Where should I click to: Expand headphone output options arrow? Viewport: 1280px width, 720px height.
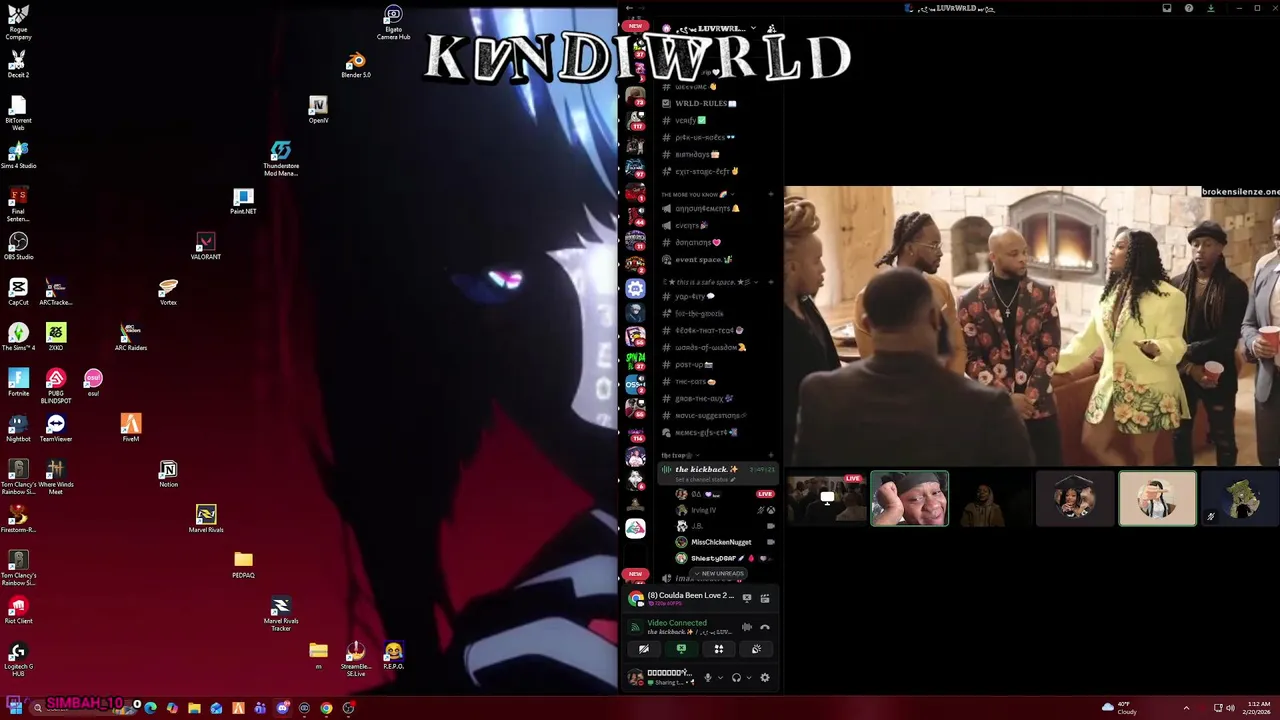(x=748, y=678)
